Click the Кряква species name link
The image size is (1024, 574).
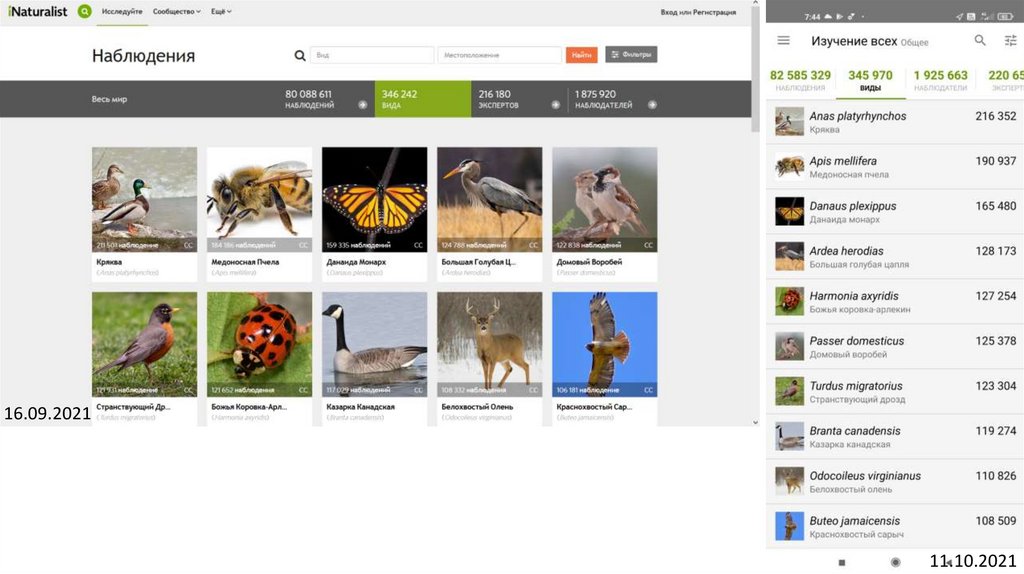click(x=109, y=262)
